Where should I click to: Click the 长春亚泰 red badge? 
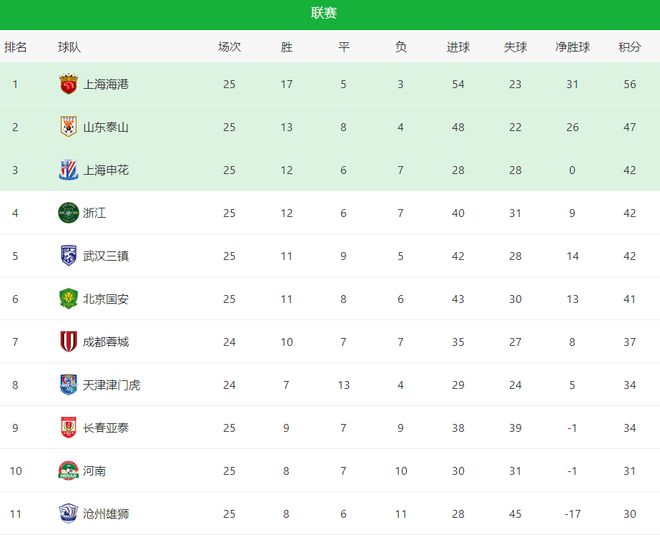click(x=68, y=428)
